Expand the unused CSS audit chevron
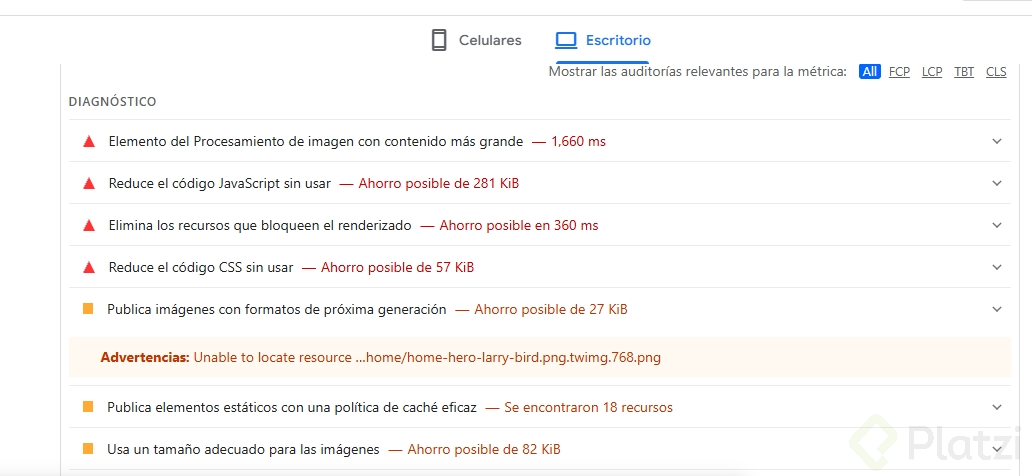 [996, 268]
